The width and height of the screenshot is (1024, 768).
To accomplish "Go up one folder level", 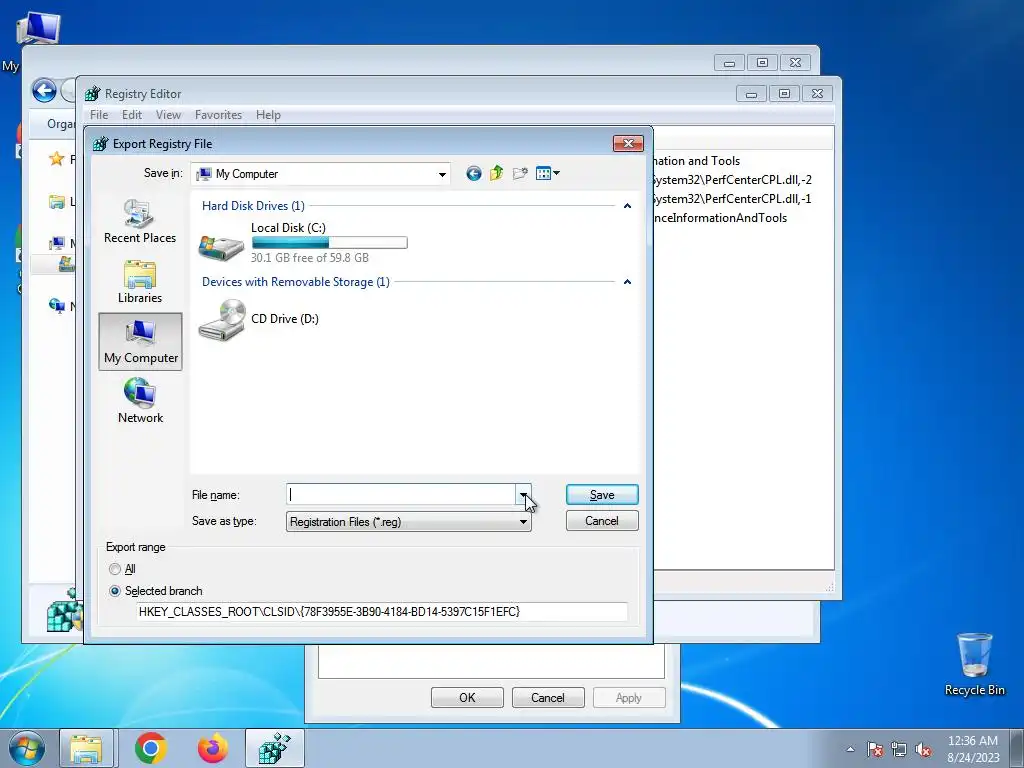I will (496, 173).
